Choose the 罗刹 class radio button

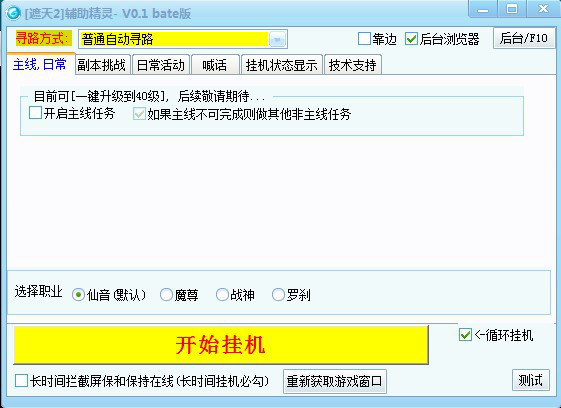click(x=278, y=295)
